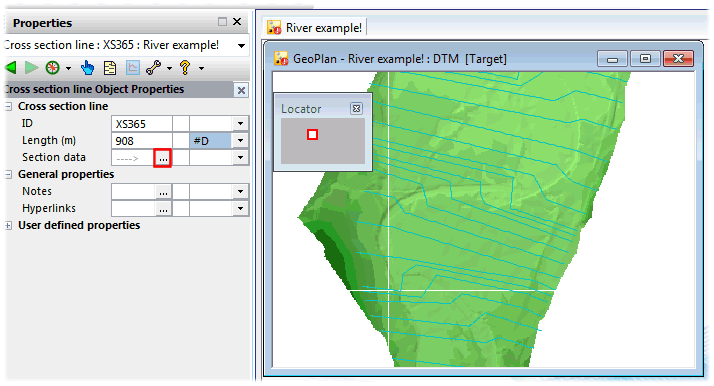The height and width of the screenshot is (386, 714).
Task: Click the find in GeoPlan compass icon
Action: tap(53, 68)
